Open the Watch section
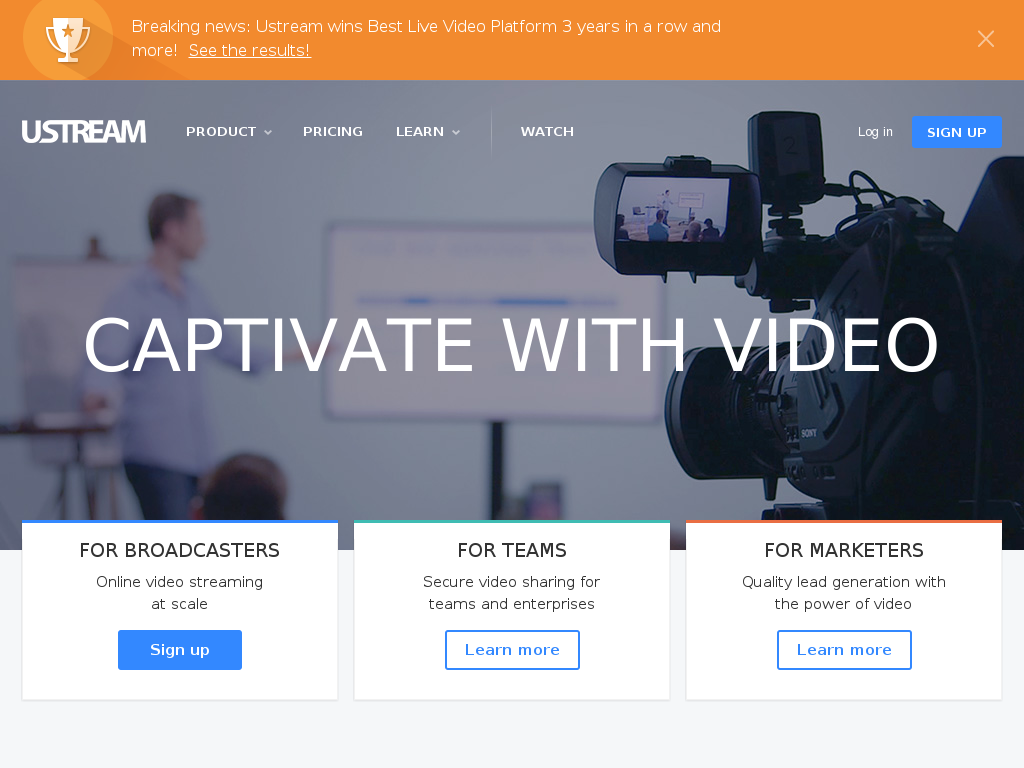Viewport: 1024px width, 768px height. pos(547,131)
